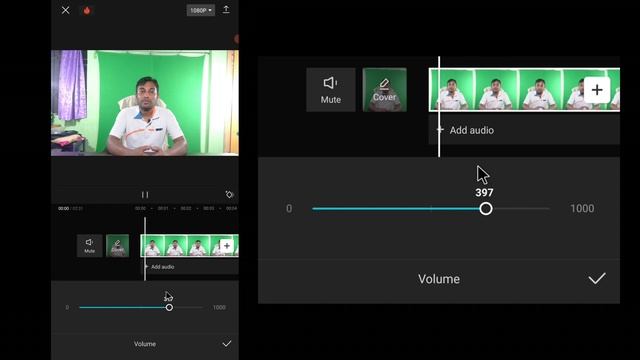
Task: Click the Volume label in the phone view
Action: pos(145,344)
